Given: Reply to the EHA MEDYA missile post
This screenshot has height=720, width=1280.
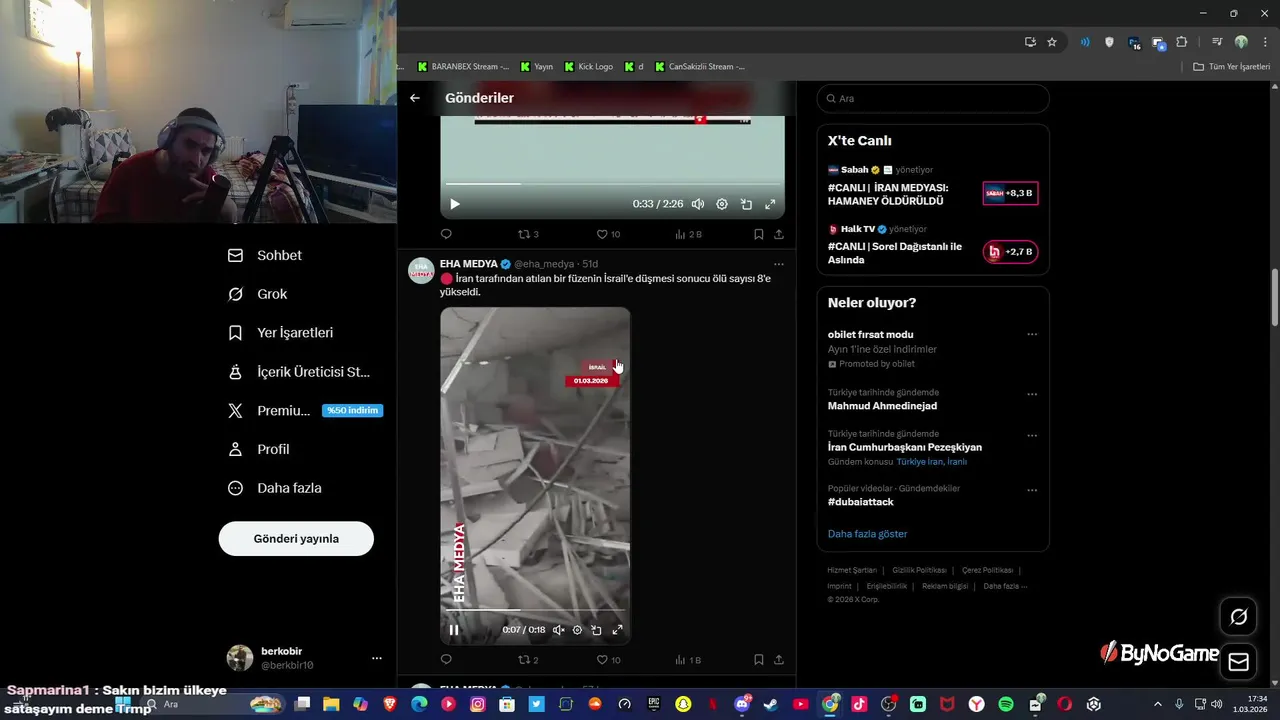Looking at the screenshot, I should (x=446, y=660).
